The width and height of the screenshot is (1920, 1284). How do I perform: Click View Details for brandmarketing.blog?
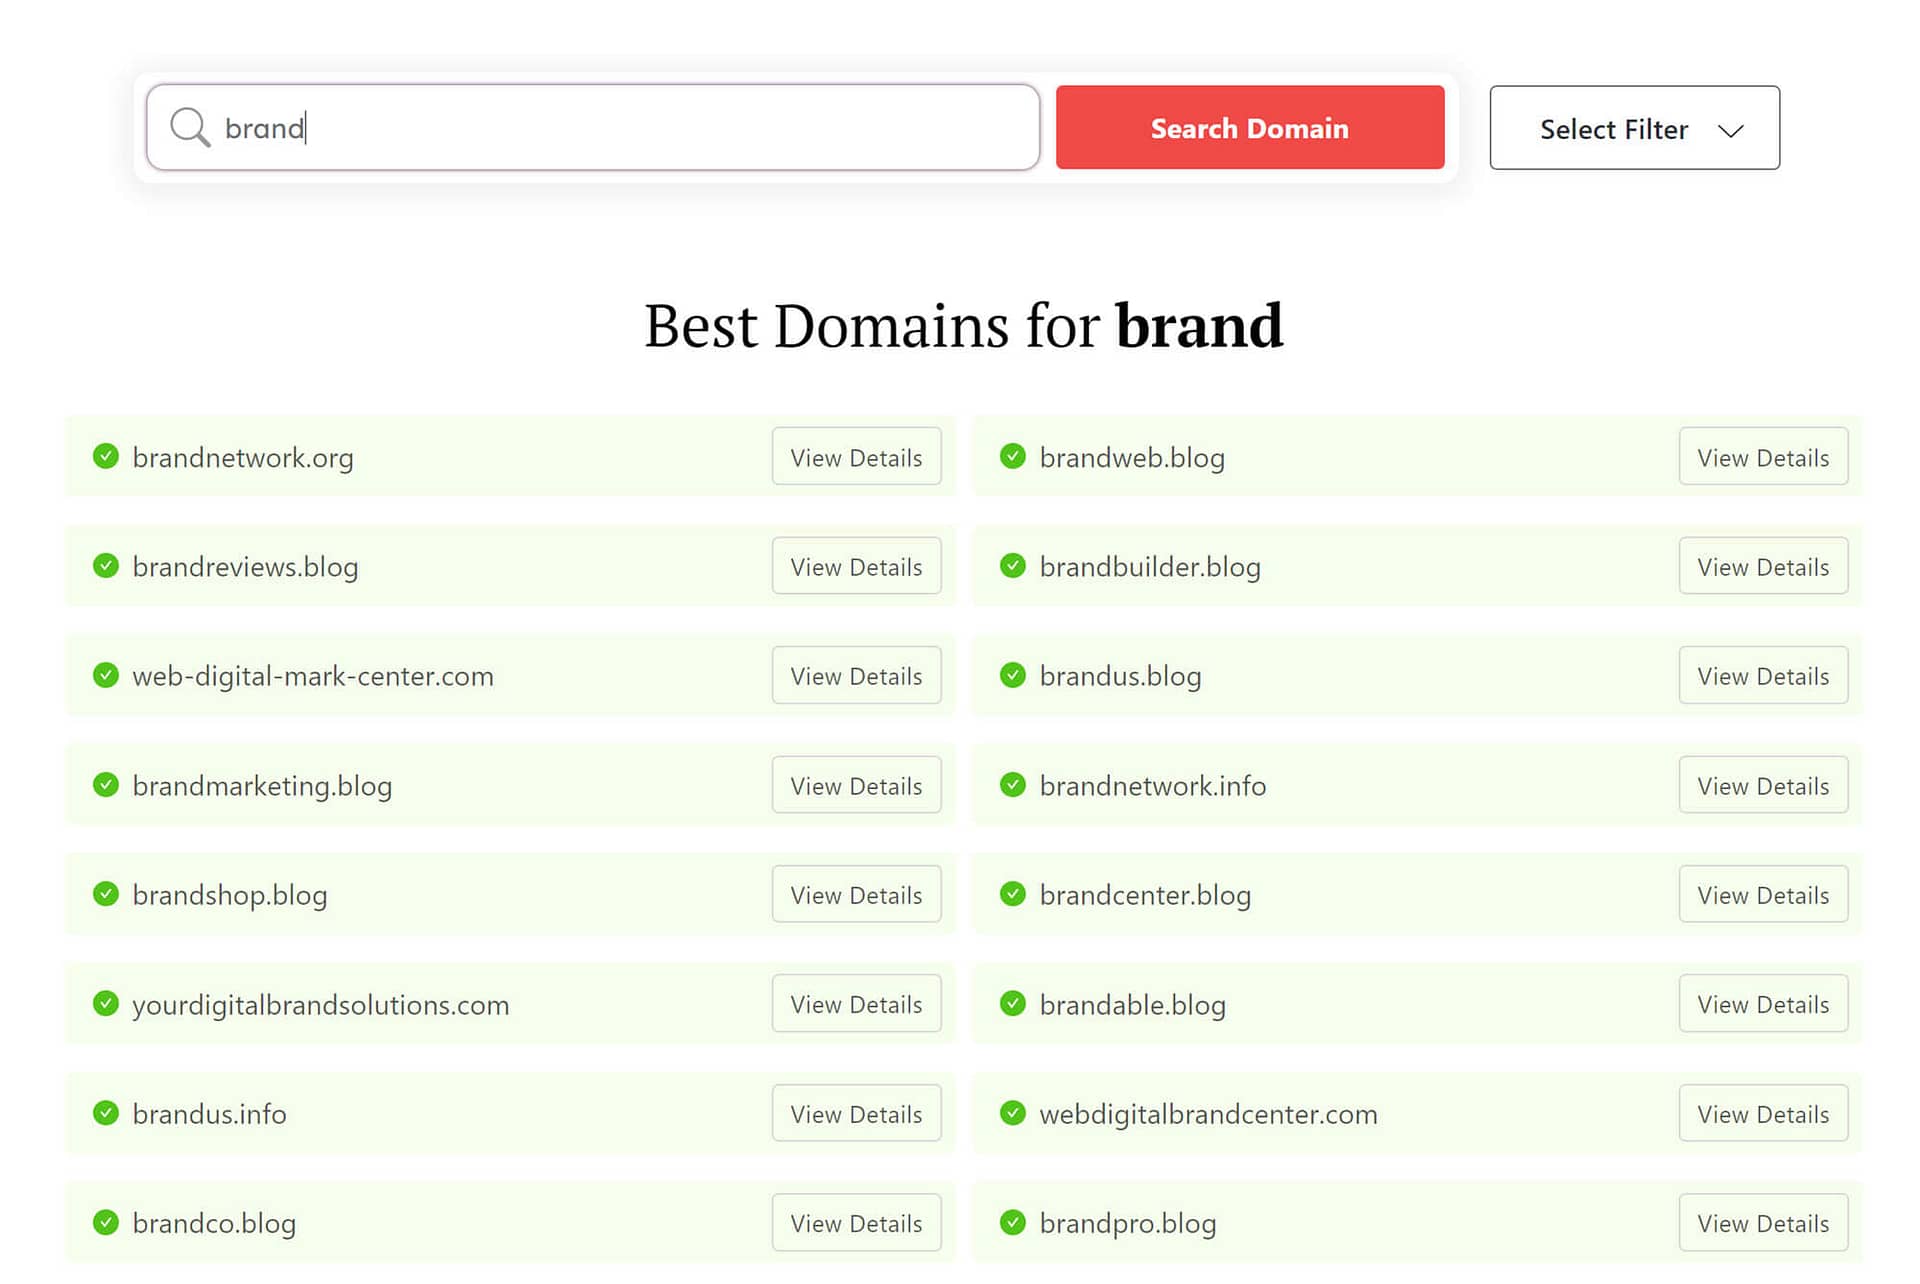click(855, 784)
